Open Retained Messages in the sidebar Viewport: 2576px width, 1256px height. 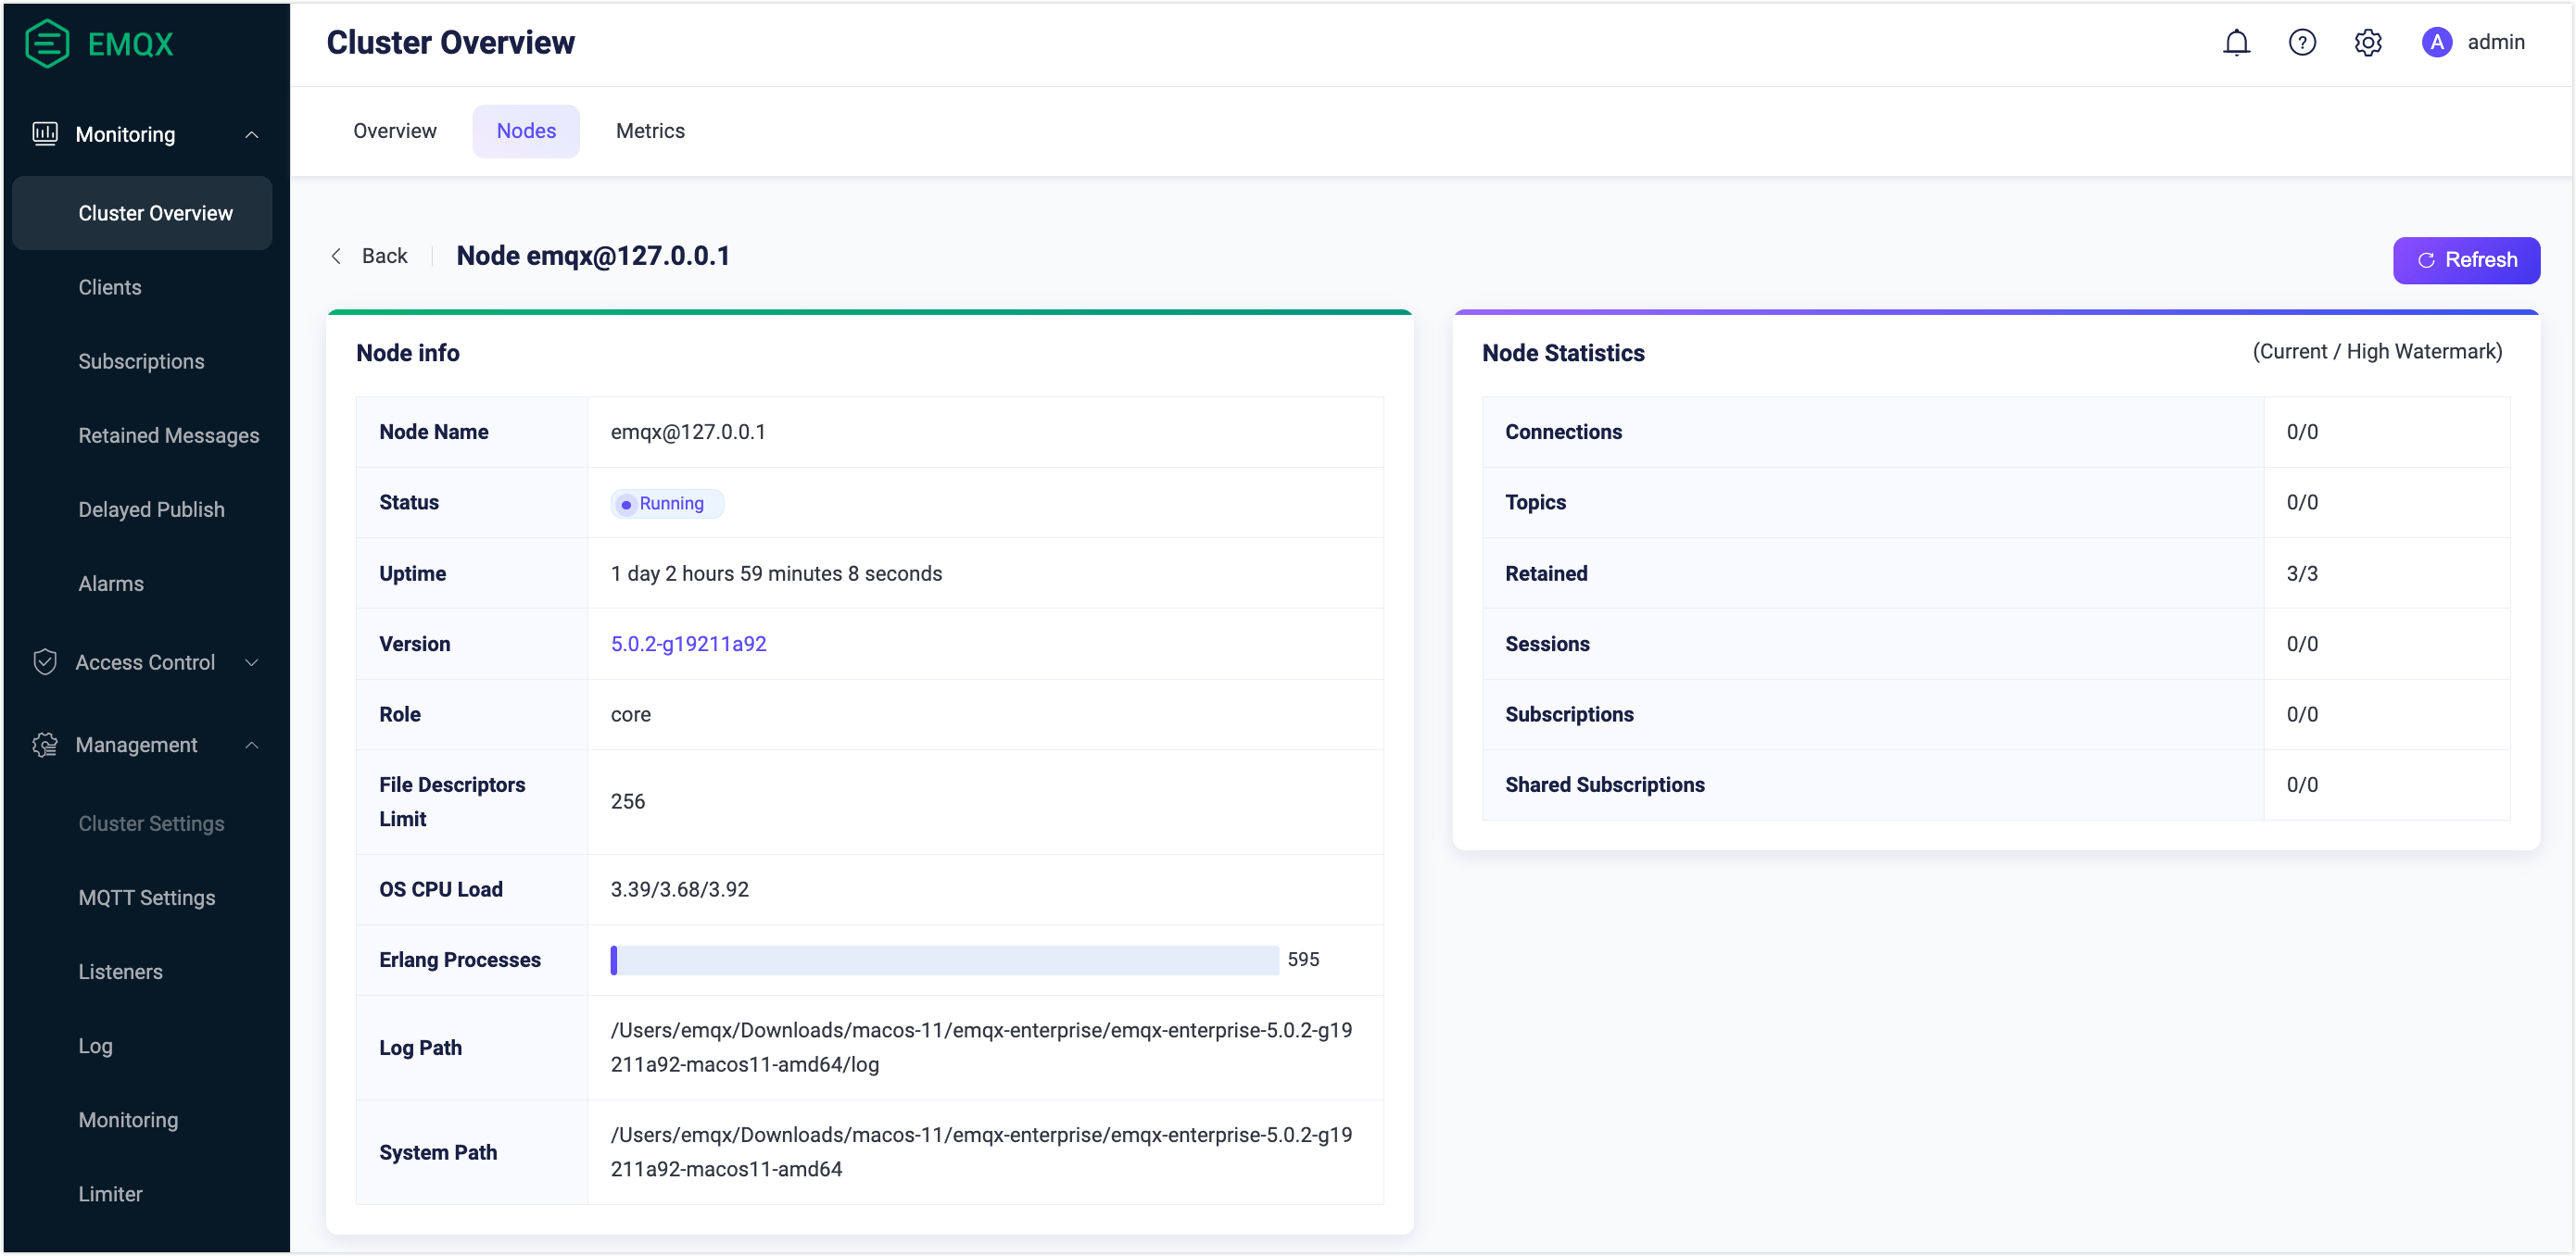pos(168,435)
